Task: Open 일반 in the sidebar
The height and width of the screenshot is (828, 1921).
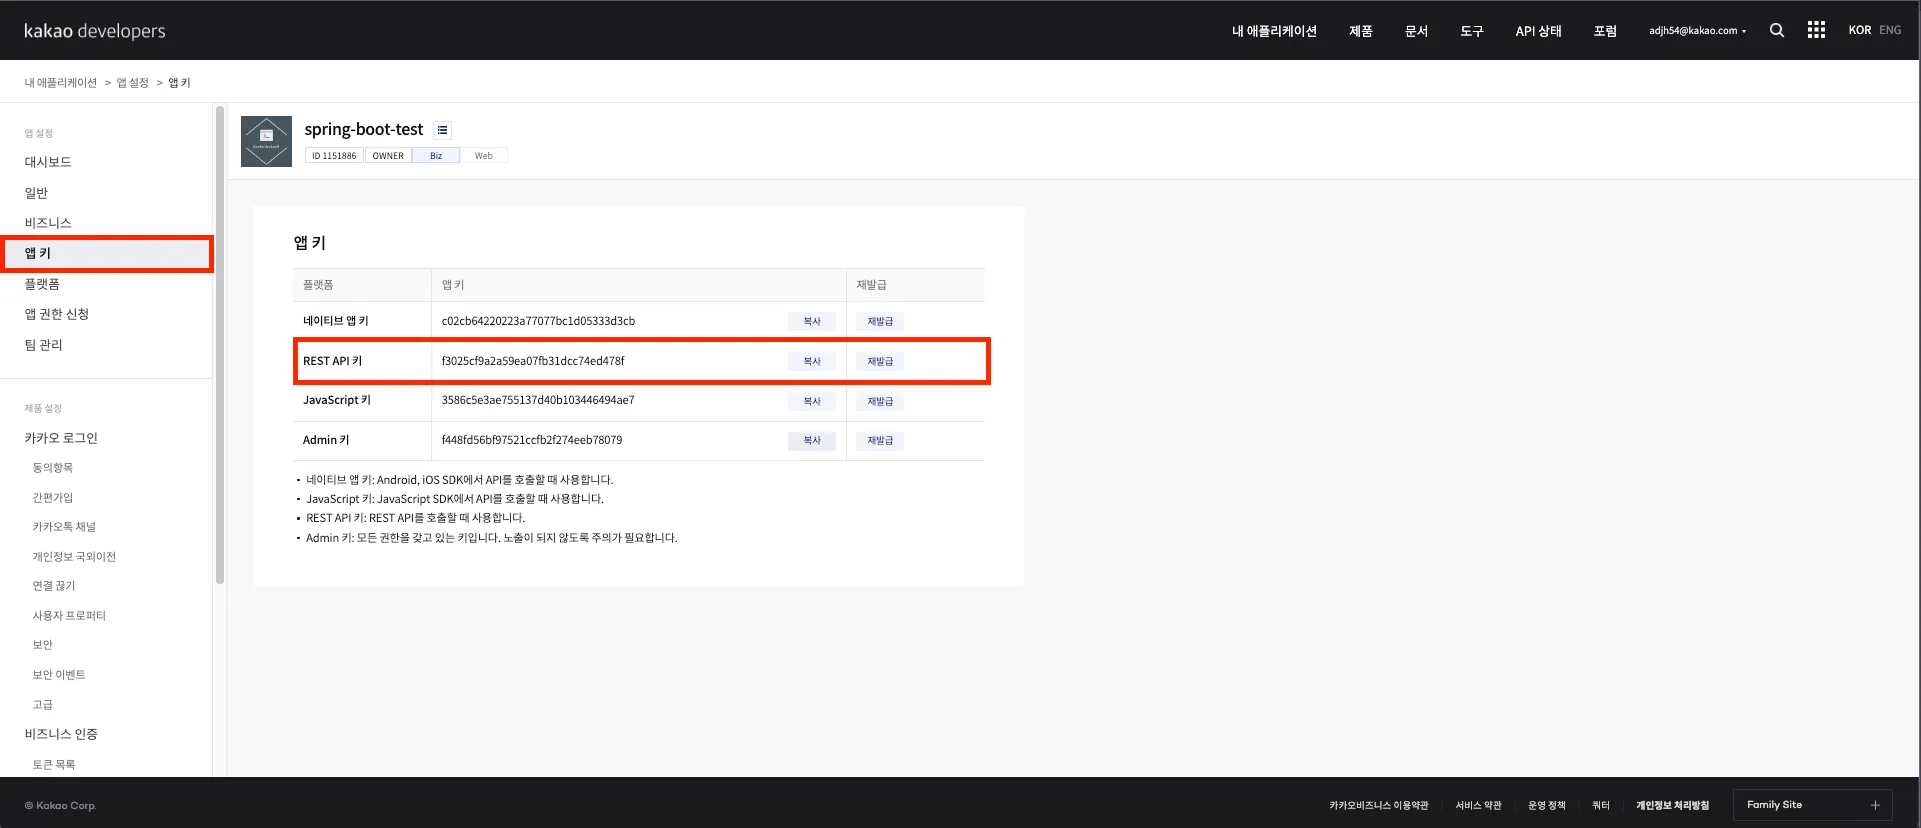Action: pos(36,193)
